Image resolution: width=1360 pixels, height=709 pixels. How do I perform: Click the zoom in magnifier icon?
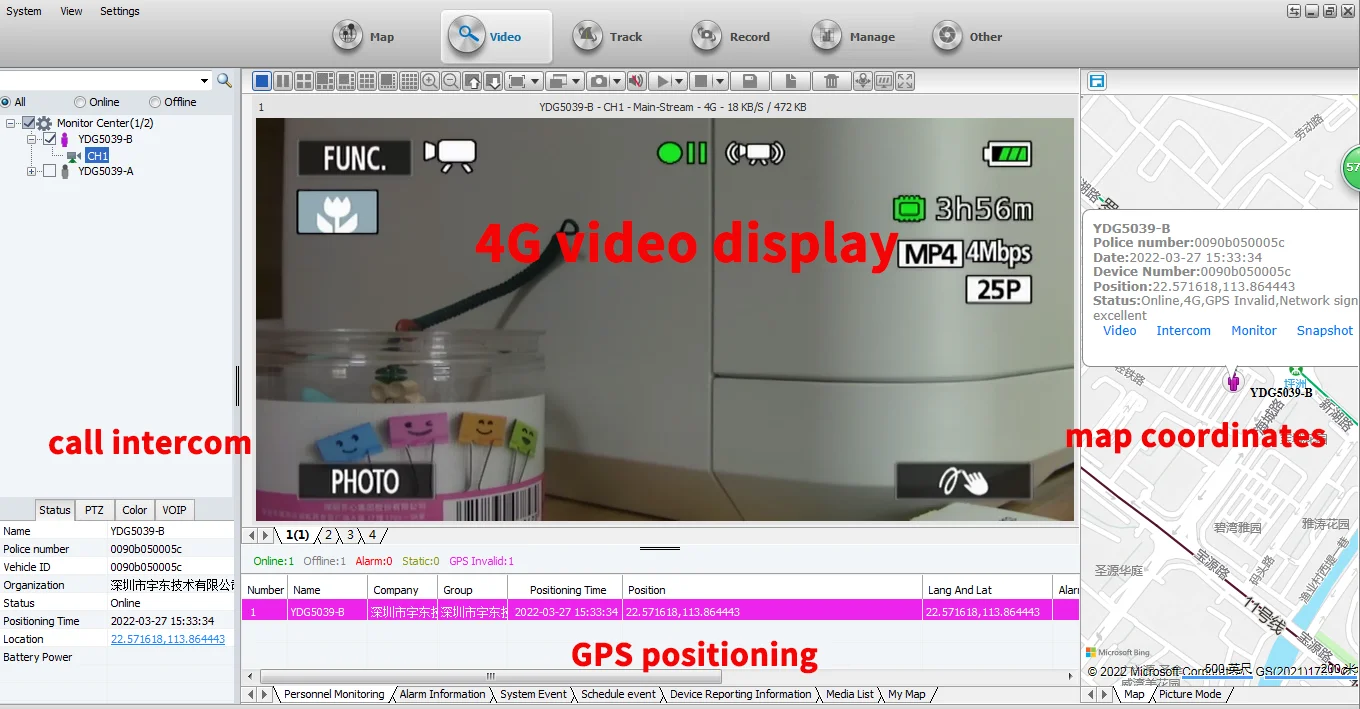click(x=430, y=81)
